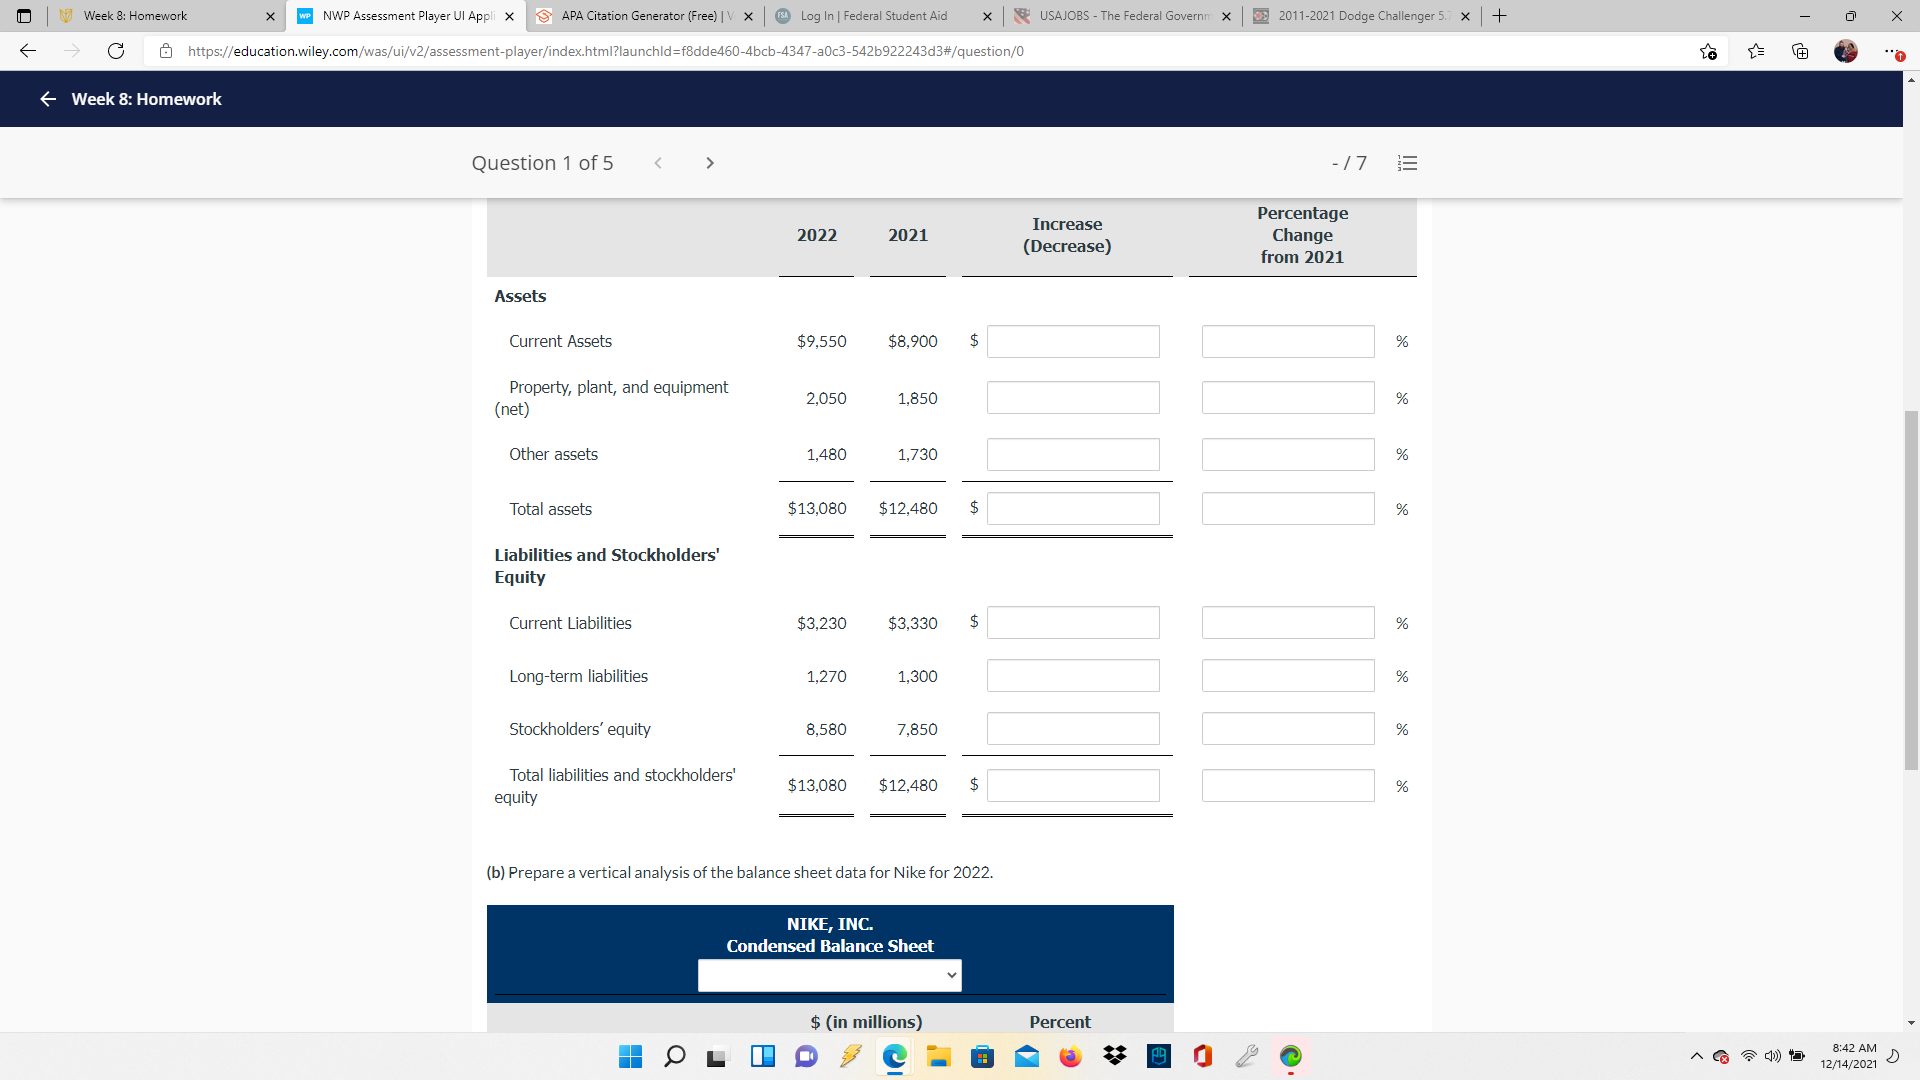Refresh the Wiley assessment page
The height and width of the screenshot is (1080, 1920).
115,51
